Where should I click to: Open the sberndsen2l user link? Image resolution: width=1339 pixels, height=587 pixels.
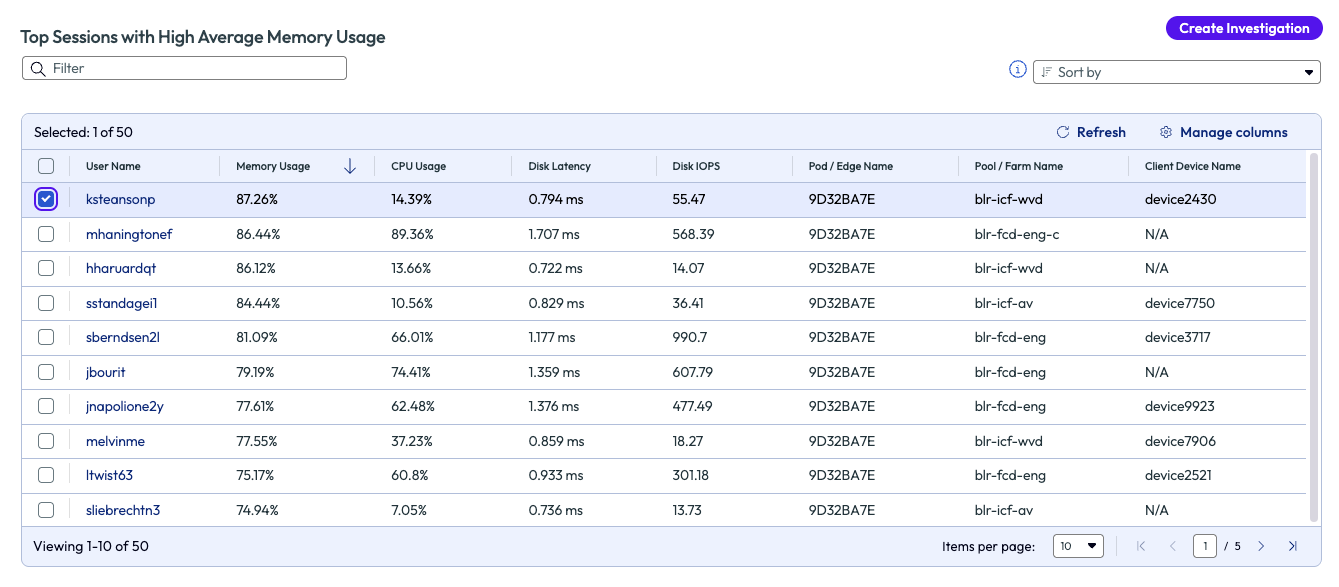point(123,337)
